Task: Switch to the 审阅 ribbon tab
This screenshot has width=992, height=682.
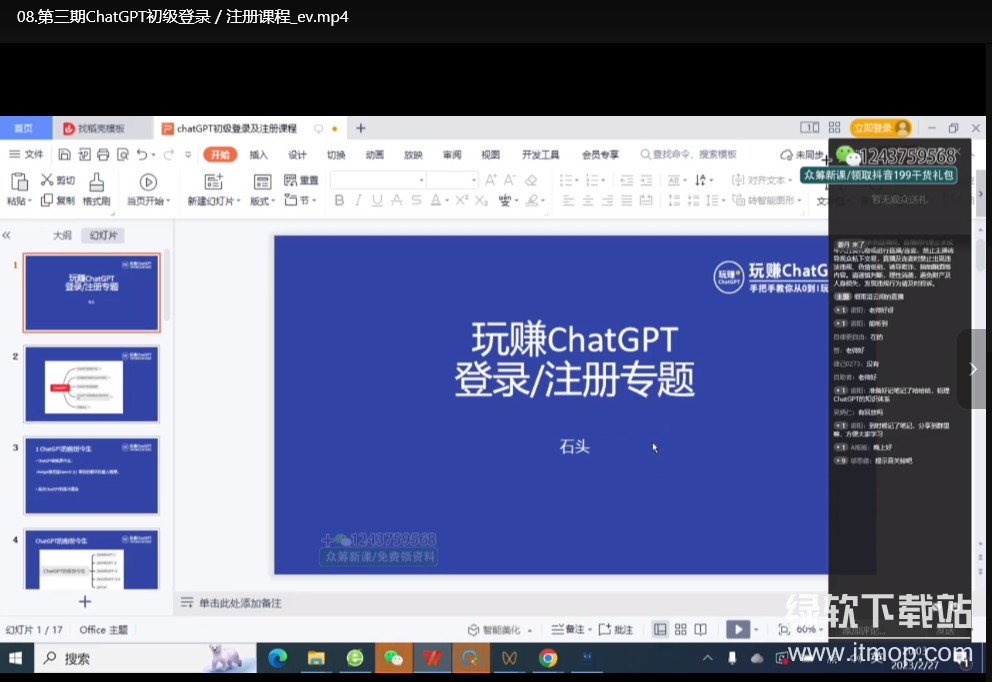Action: (452, 155)
